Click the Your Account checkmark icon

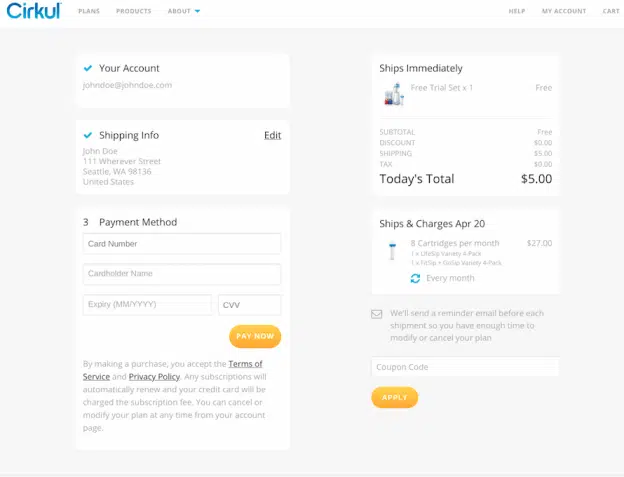(88, 68)
